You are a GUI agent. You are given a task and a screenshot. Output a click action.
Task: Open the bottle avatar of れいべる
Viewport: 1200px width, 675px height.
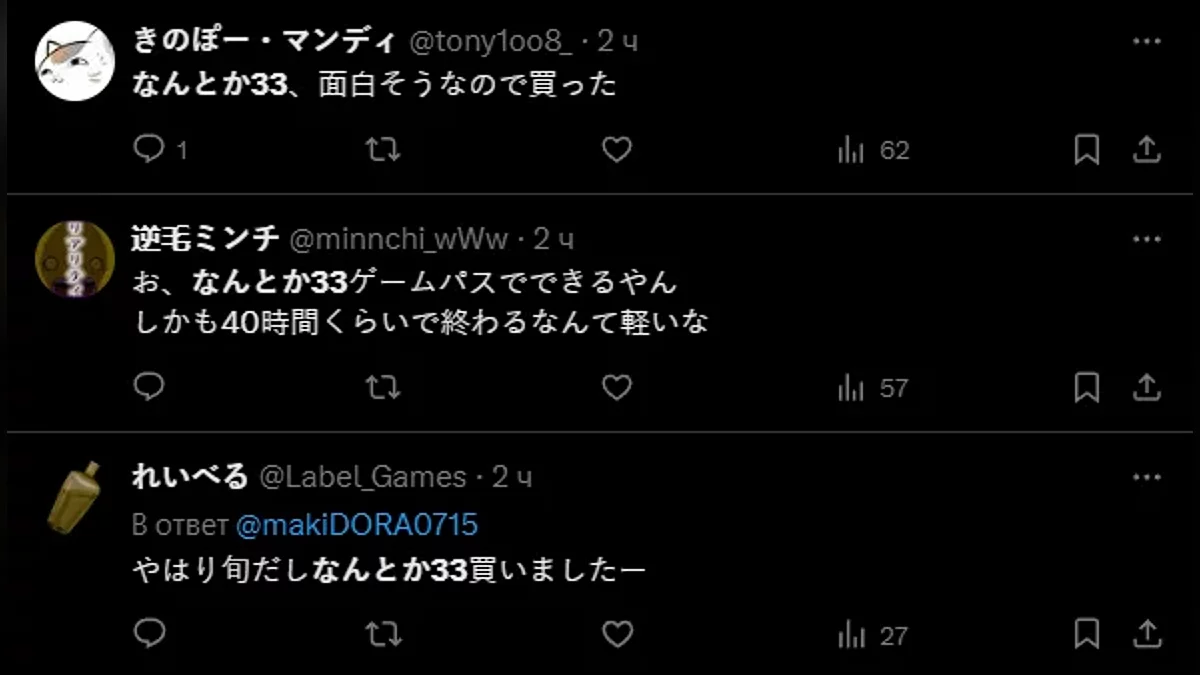click(x=75, y=496)
